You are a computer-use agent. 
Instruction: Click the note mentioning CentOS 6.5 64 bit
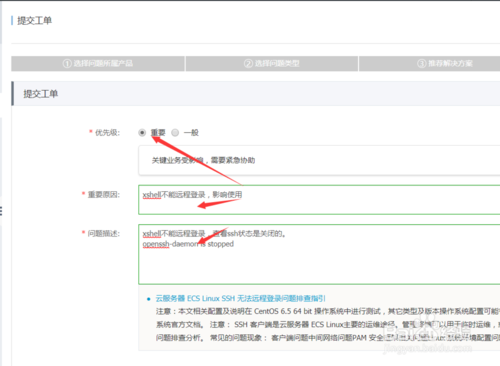click(328, 311)
